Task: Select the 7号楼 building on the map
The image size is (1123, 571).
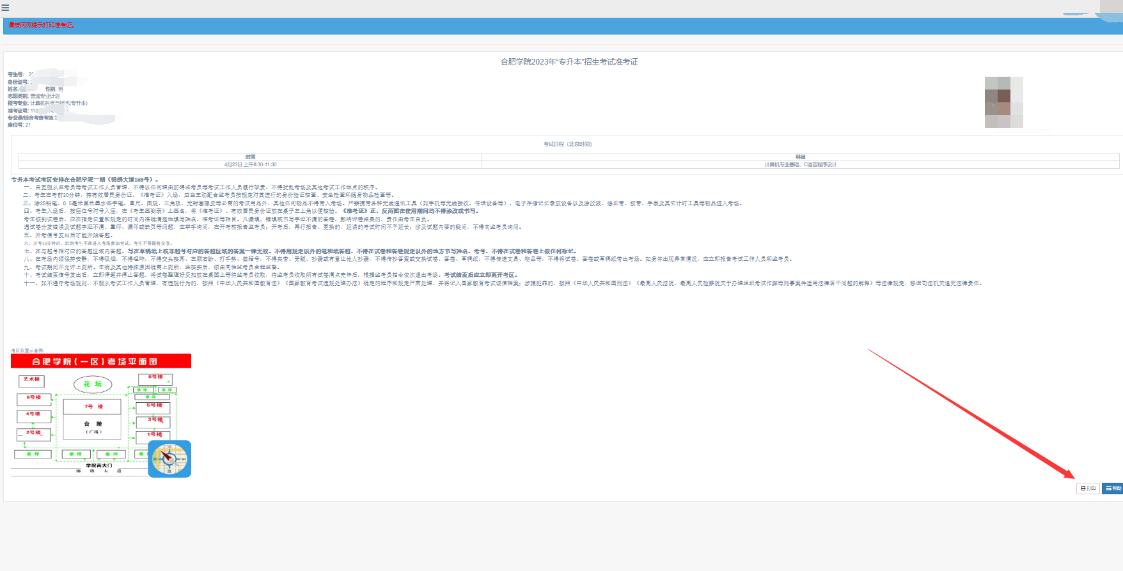Action: pos(92,407)
